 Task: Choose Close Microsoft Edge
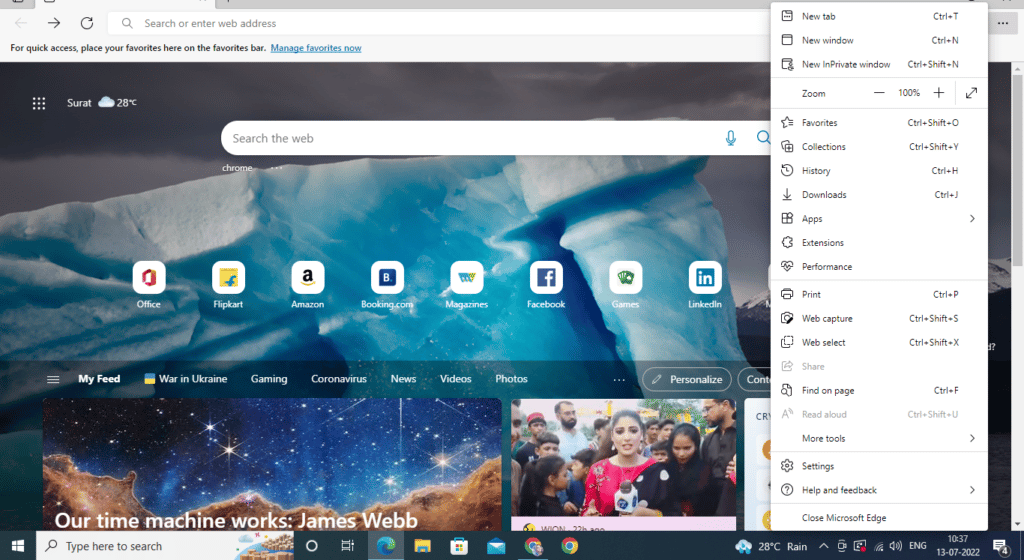coord(879,518)
